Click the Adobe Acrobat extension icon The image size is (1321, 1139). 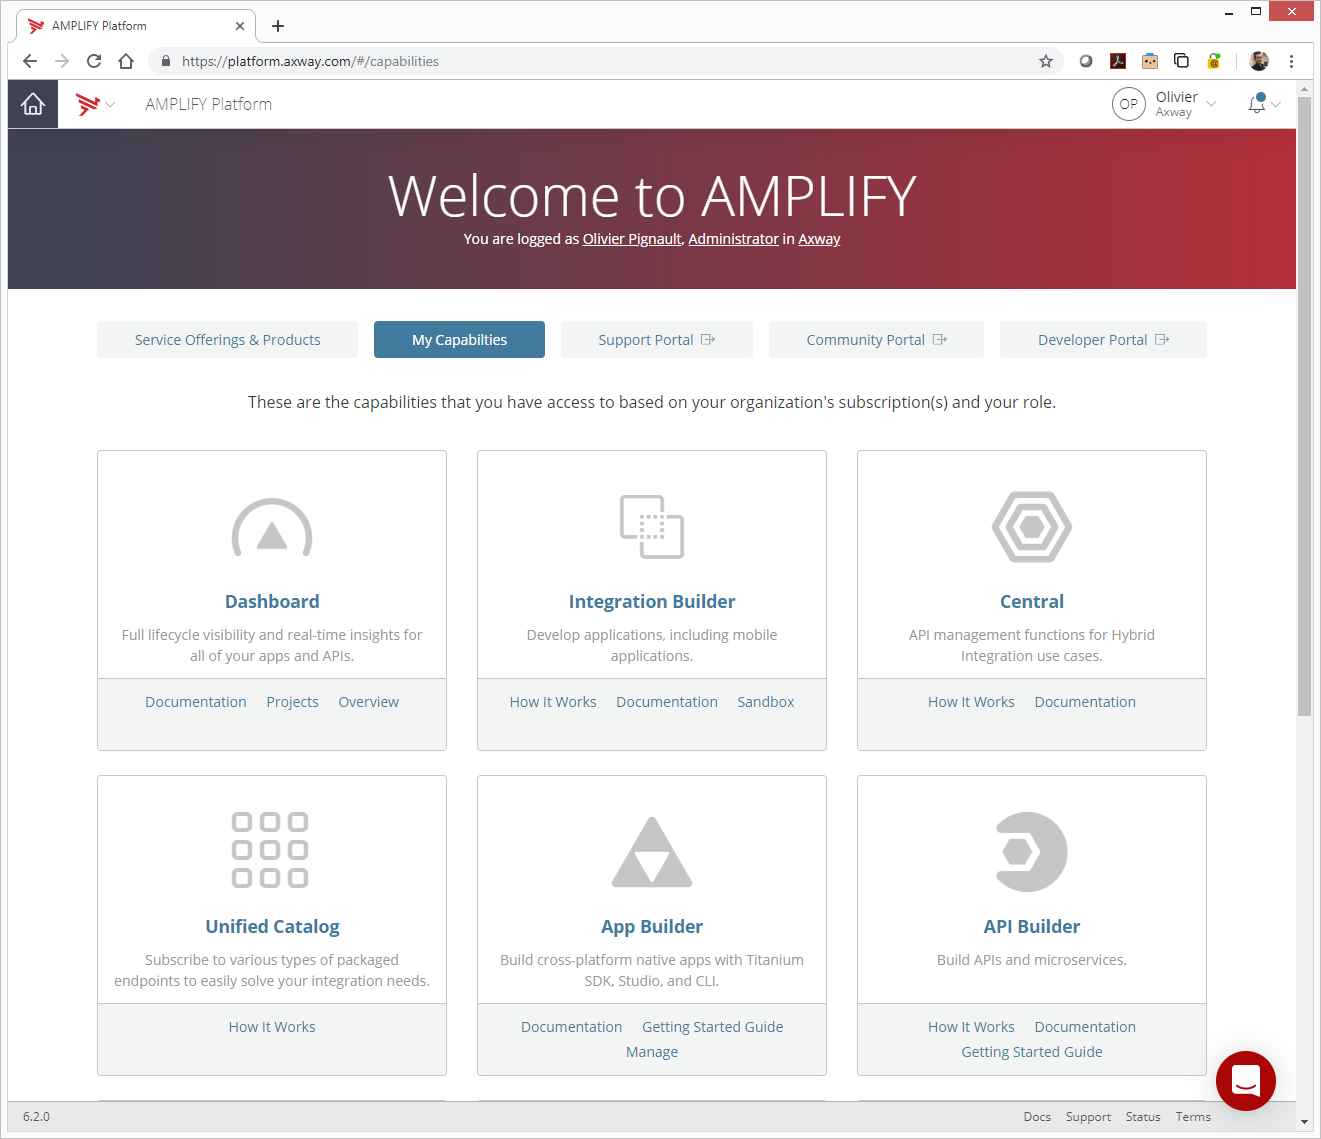pos(1118,61)
